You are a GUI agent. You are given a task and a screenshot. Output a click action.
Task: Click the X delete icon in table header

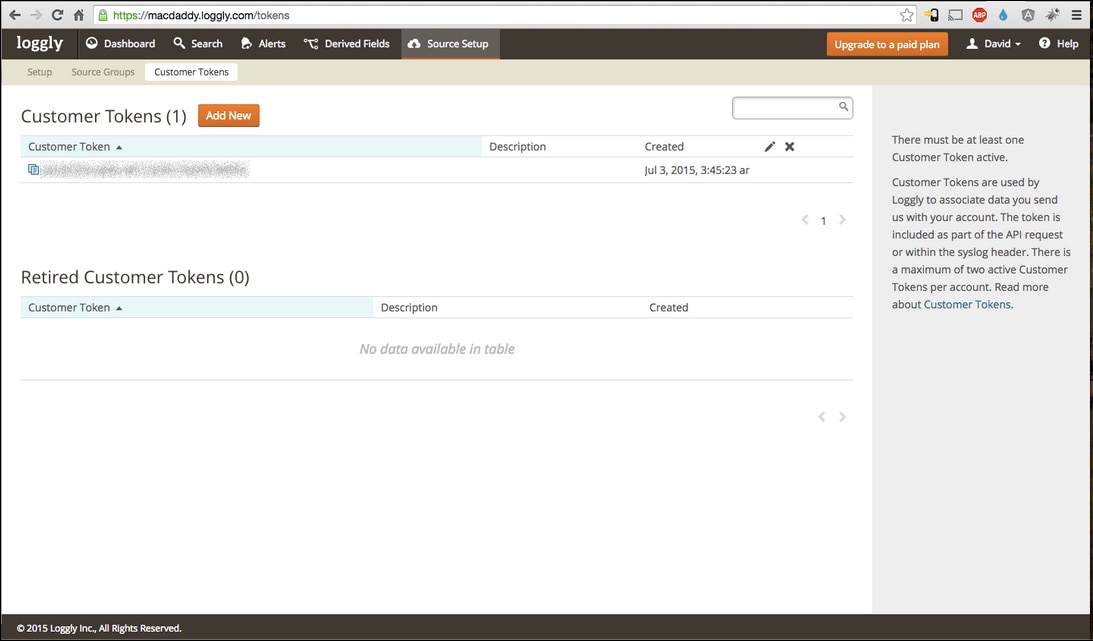pos(789,147)
